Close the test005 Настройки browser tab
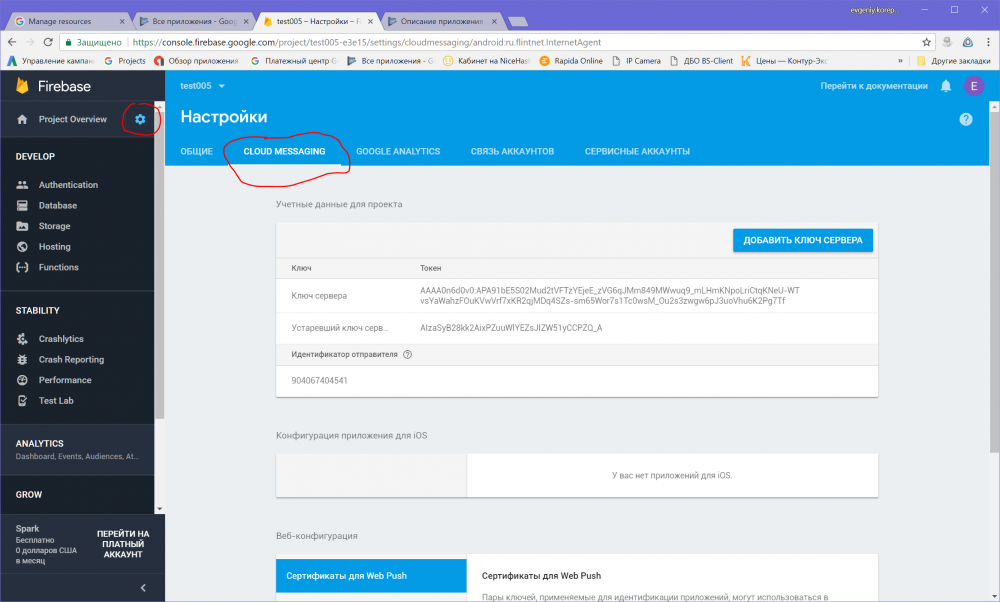This screenshot has height=602, width=1000. click(x=371, y=21)
